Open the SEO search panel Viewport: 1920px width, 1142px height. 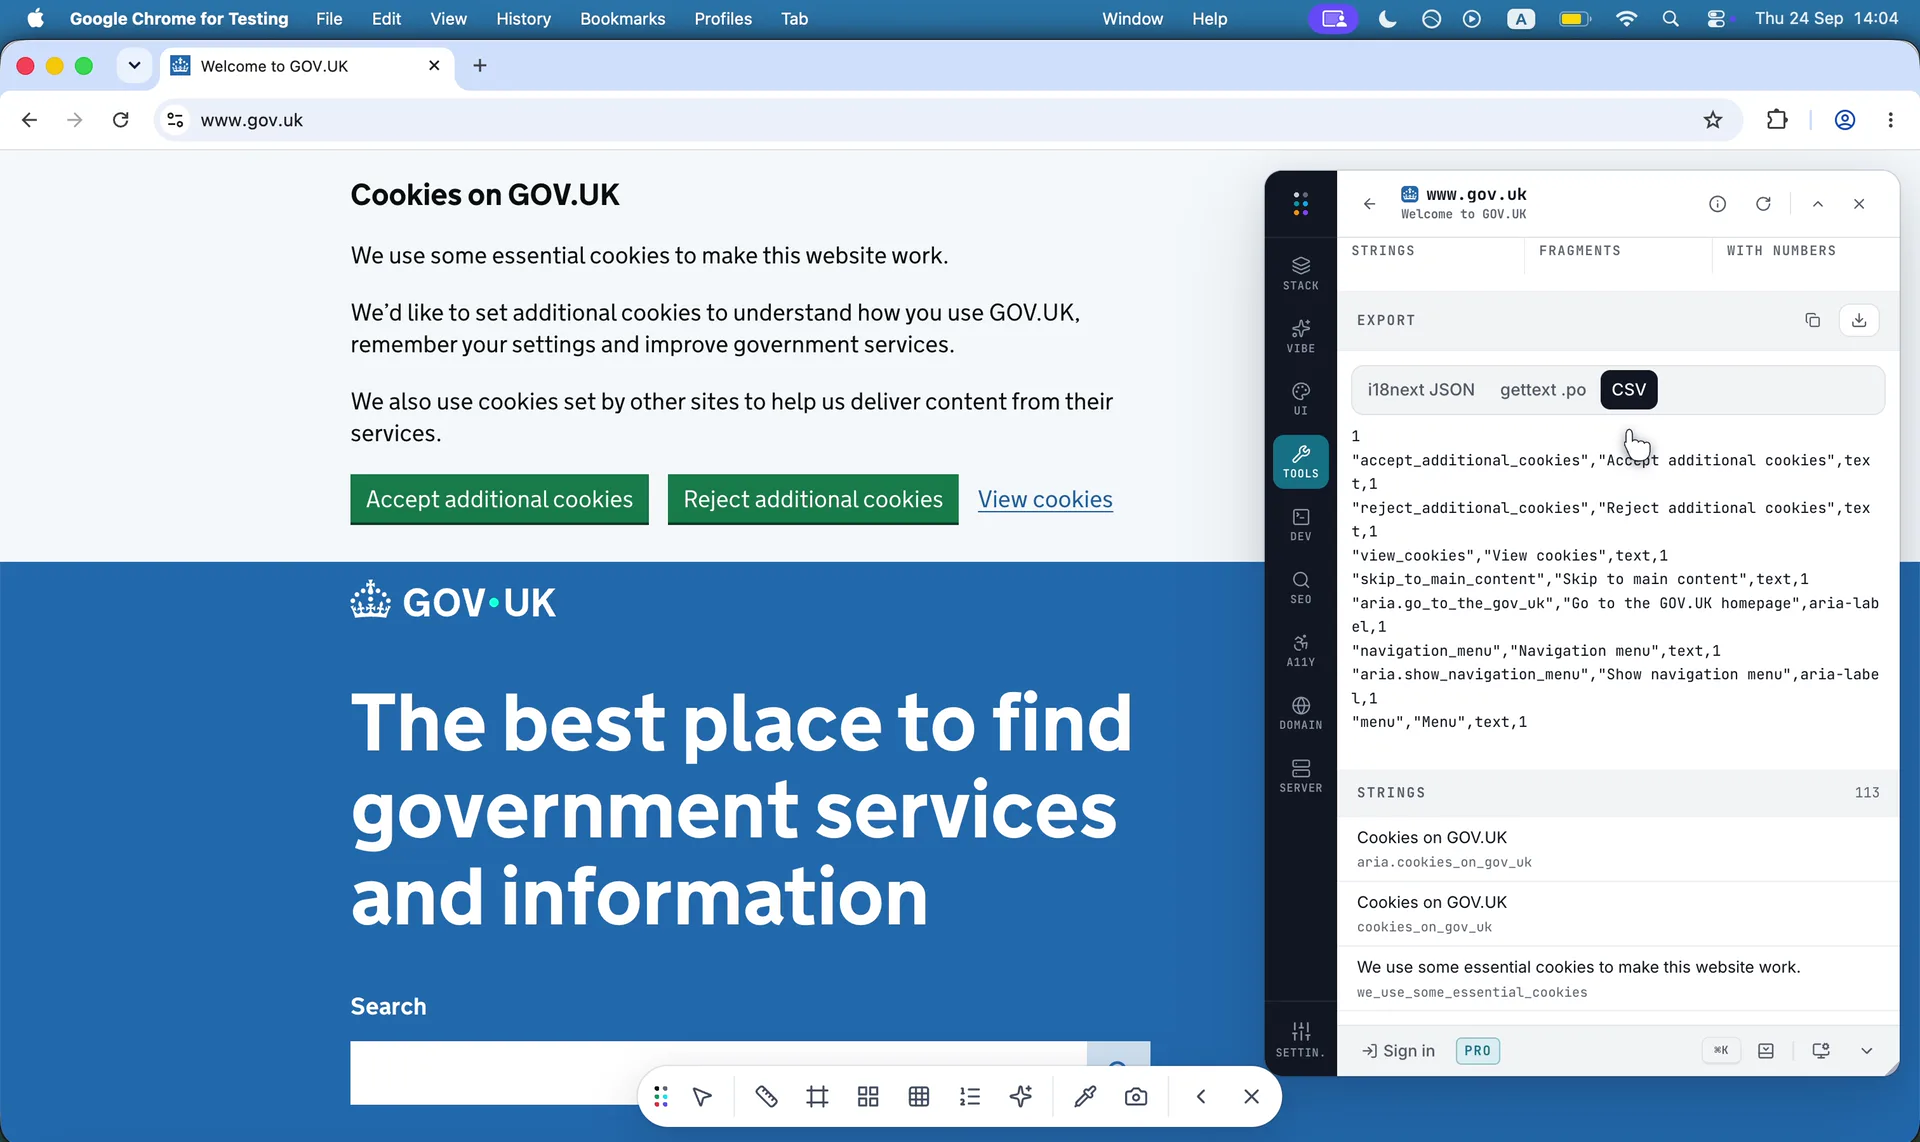pos(1300,588)
